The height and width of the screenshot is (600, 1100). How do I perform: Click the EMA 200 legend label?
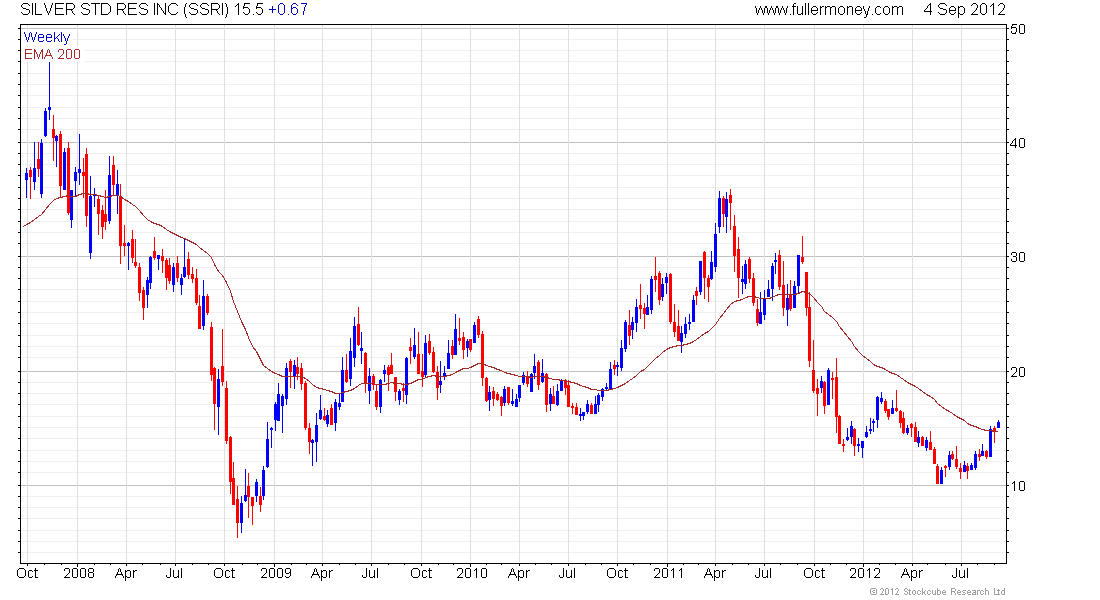point(52,54)
